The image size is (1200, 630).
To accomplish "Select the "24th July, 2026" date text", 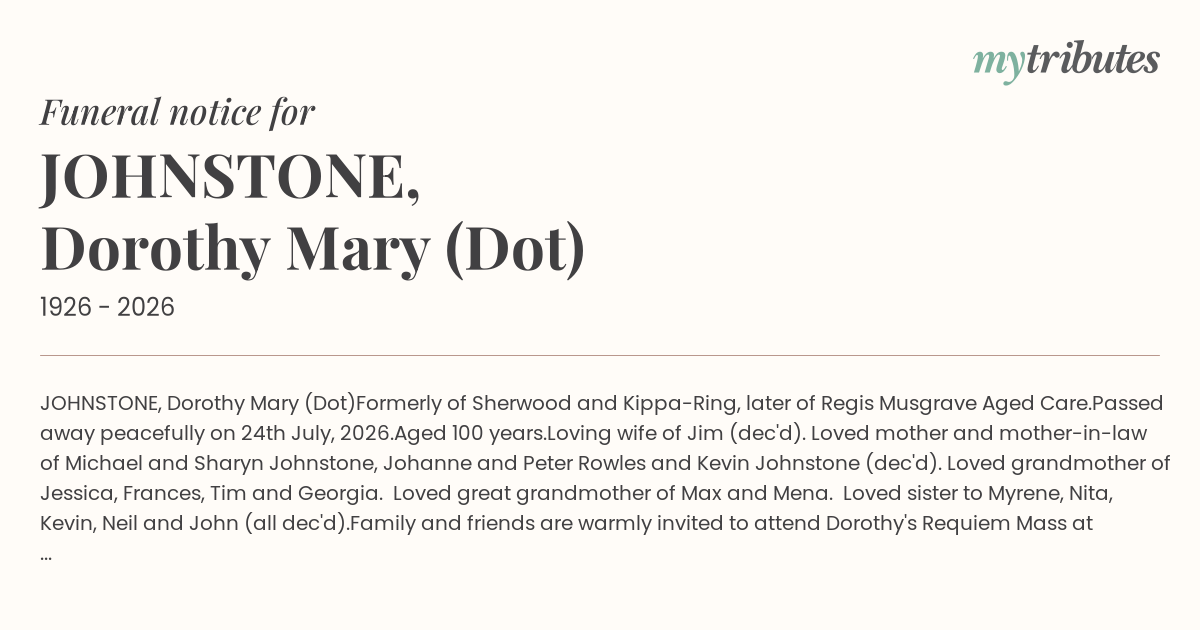I will pos(316,434).
